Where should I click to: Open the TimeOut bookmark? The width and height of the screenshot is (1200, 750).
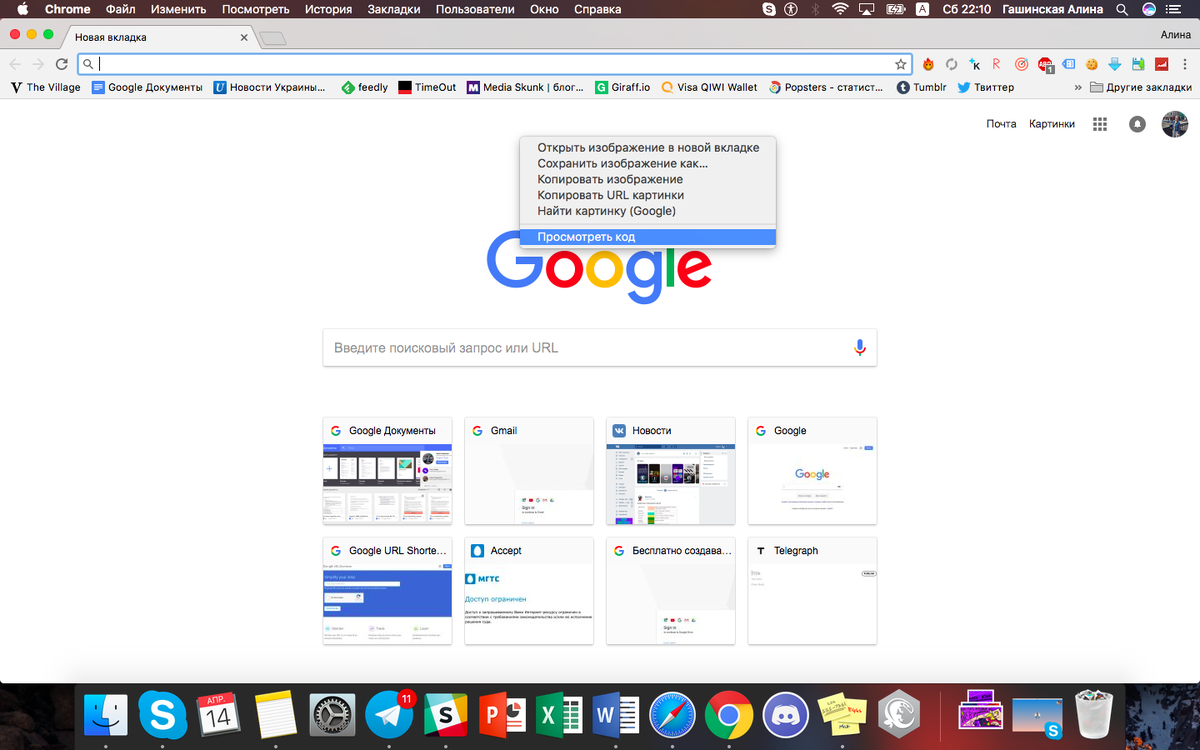pyautogui.click(x=427, y=87)
